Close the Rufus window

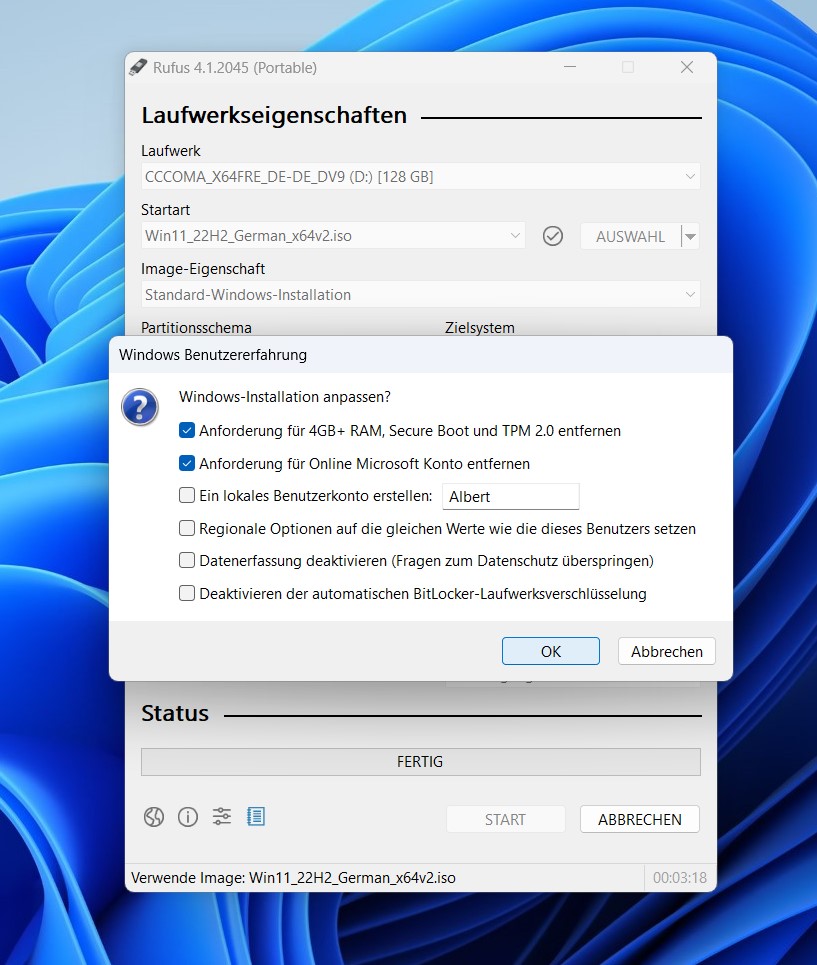[687, 67]
